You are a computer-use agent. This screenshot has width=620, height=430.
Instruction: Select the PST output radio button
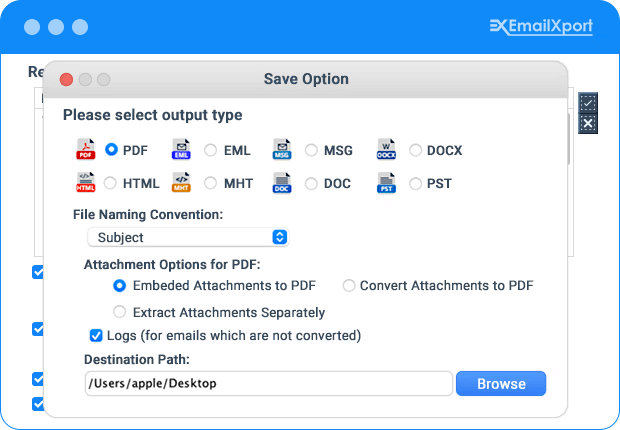(416, 184)
